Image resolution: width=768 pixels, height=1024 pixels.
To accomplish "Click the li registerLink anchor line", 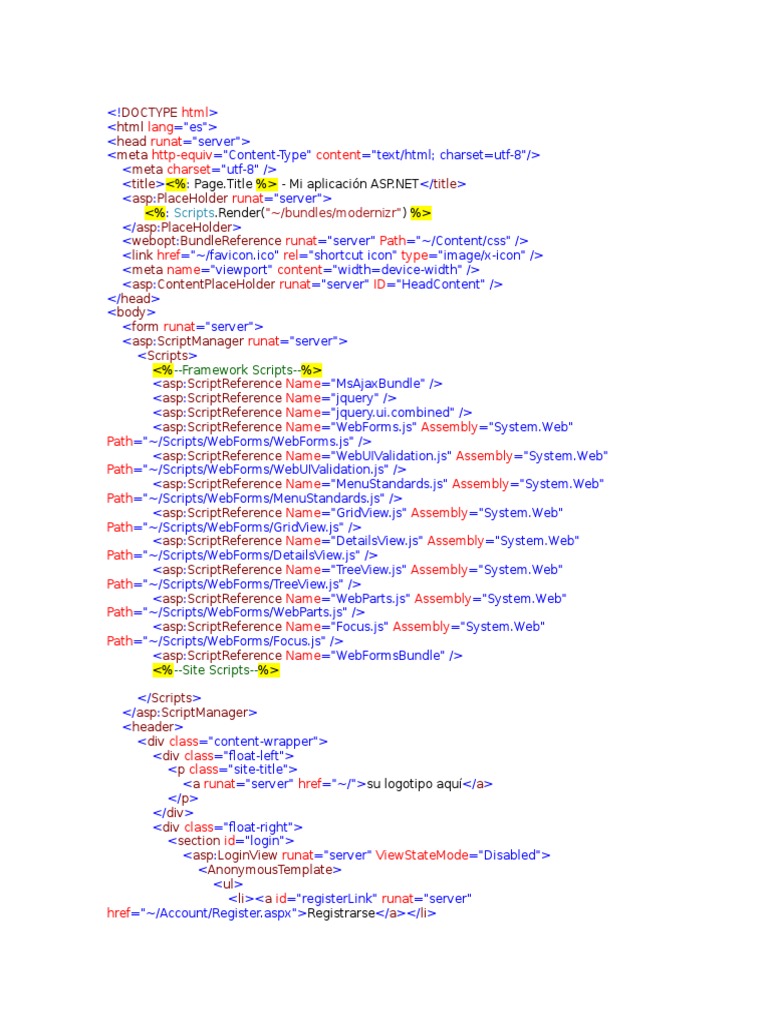I will tap(350, 899).
